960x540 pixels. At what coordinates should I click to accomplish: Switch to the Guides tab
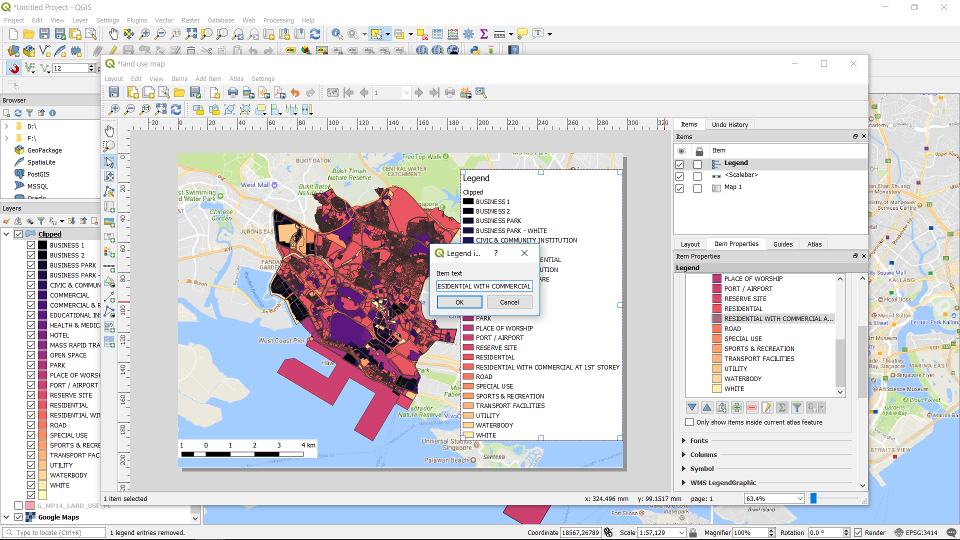click(x=782, y=244)
